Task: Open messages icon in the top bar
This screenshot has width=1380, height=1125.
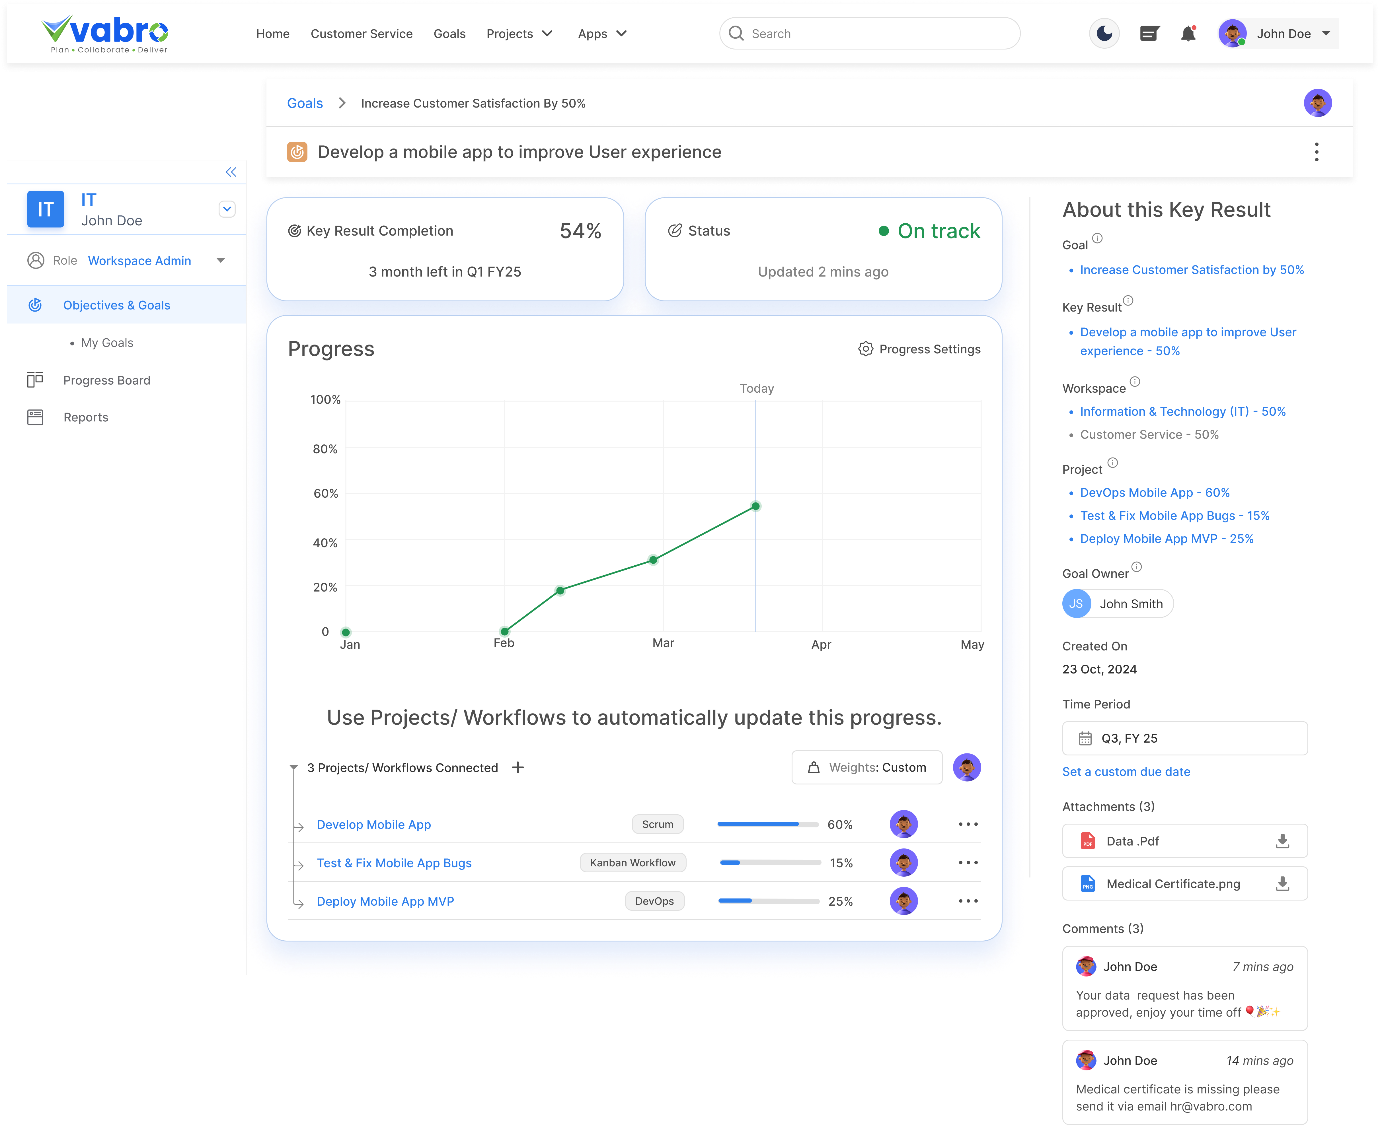Action: point(1149,34)
